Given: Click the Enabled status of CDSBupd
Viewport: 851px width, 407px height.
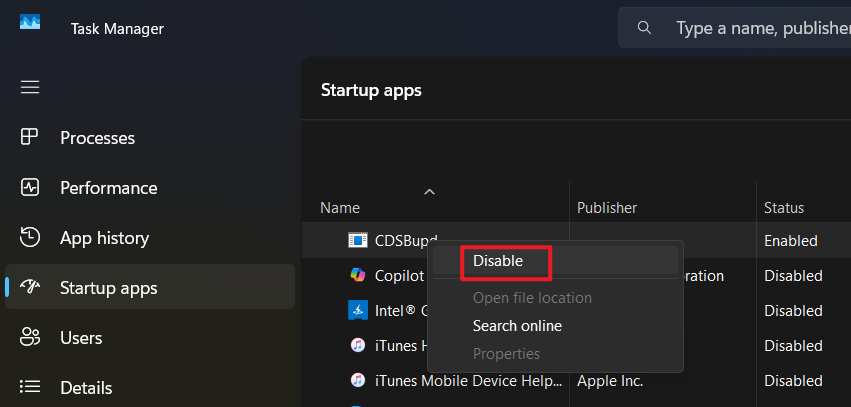Looking at the screenshot, I should [x=791, y=240].
